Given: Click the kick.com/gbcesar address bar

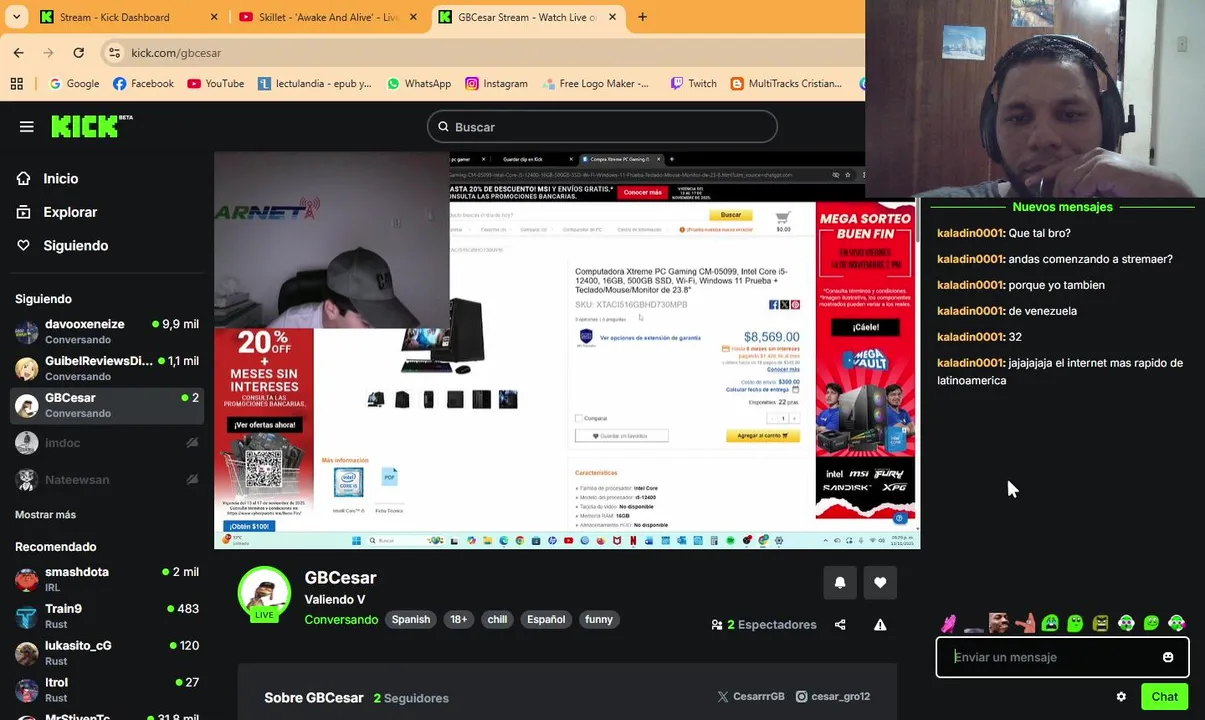Looking at the screenshot, I should pyautogui.click(x=480, y=53).
